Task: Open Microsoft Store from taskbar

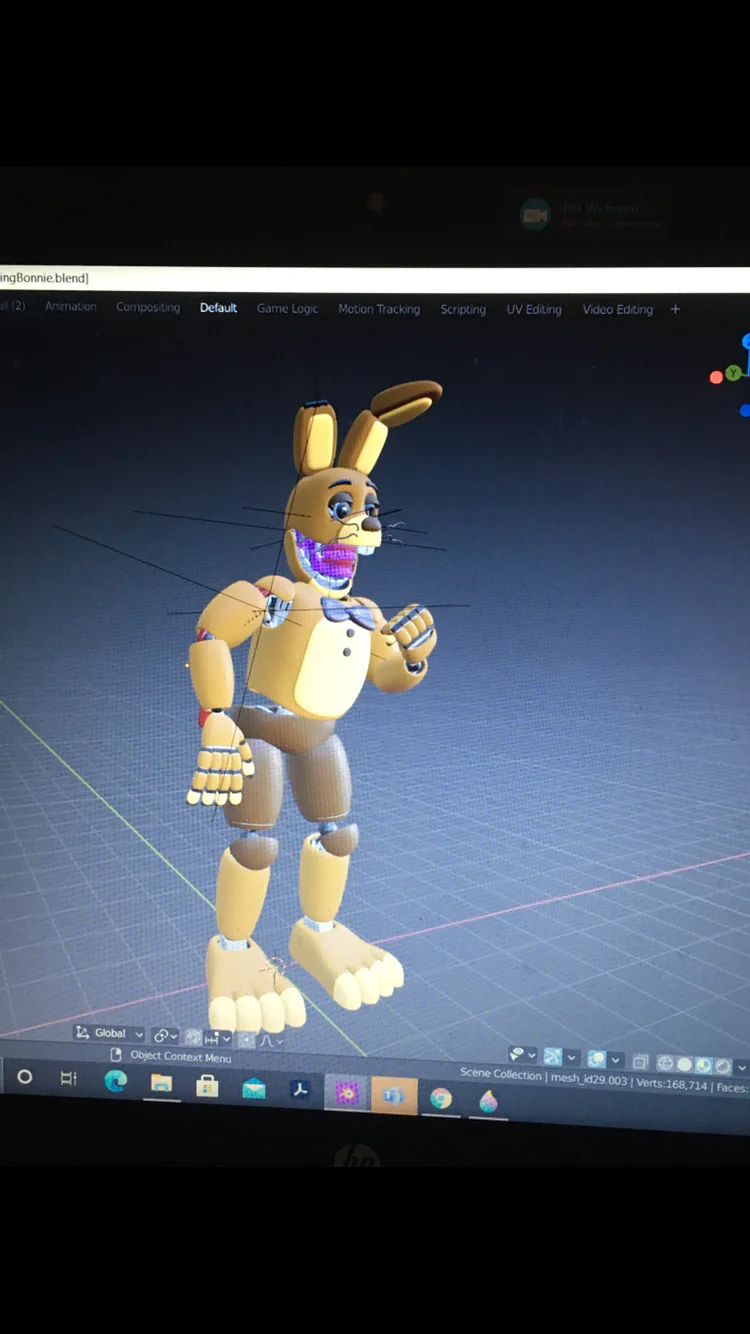Action: (207, 1085)
